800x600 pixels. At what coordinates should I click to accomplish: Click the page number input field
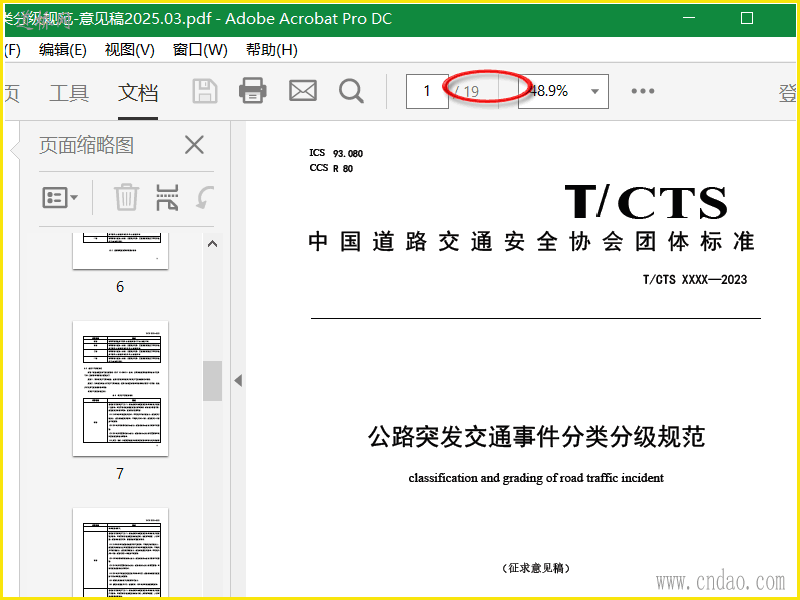click(x=427, y=91)
